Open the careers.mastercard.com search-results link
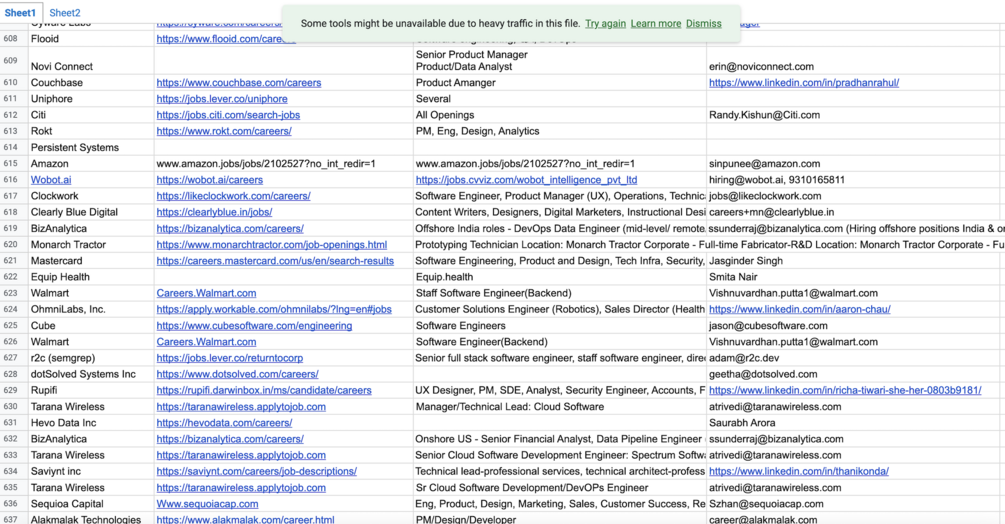Viewport: 1005px width, 524px height. [x=275, y=261]
